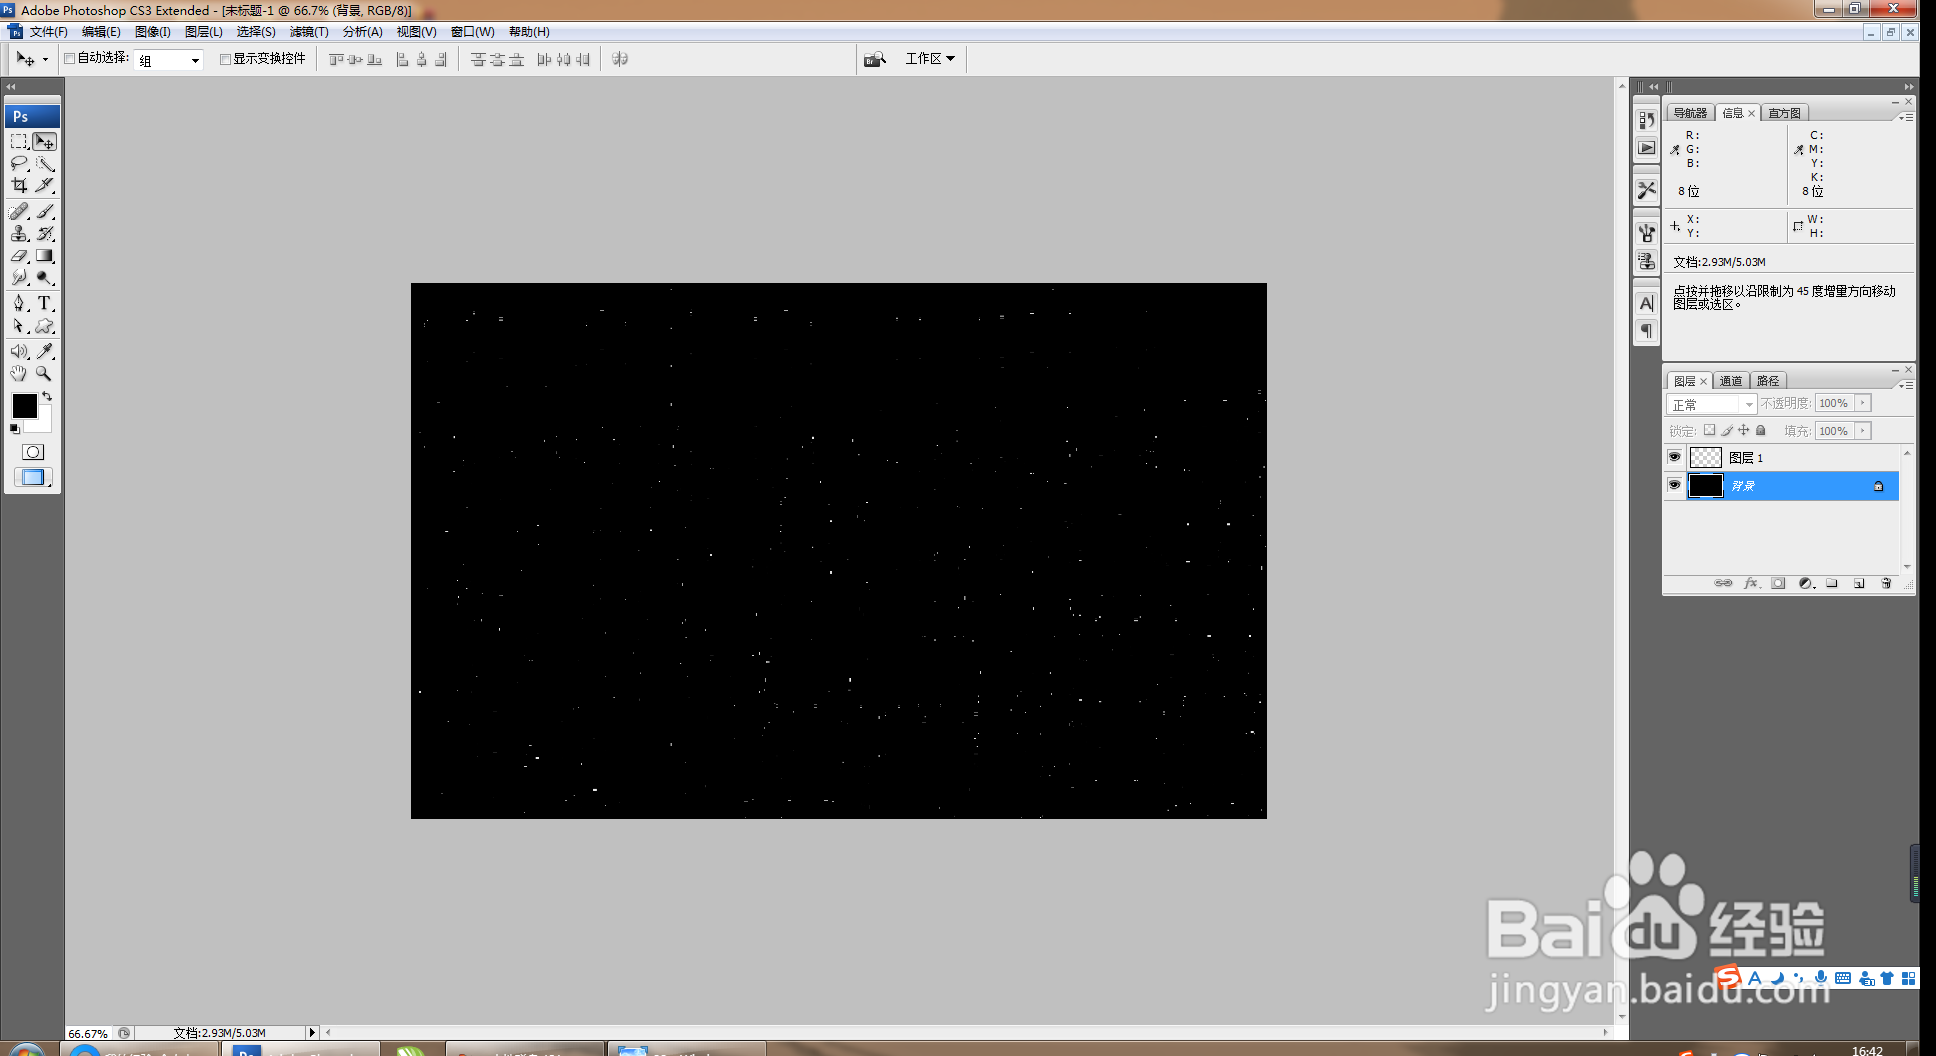Select the Eraser tool
Viewport: 1936px width, 1056px height.
[x=19, y=256]
